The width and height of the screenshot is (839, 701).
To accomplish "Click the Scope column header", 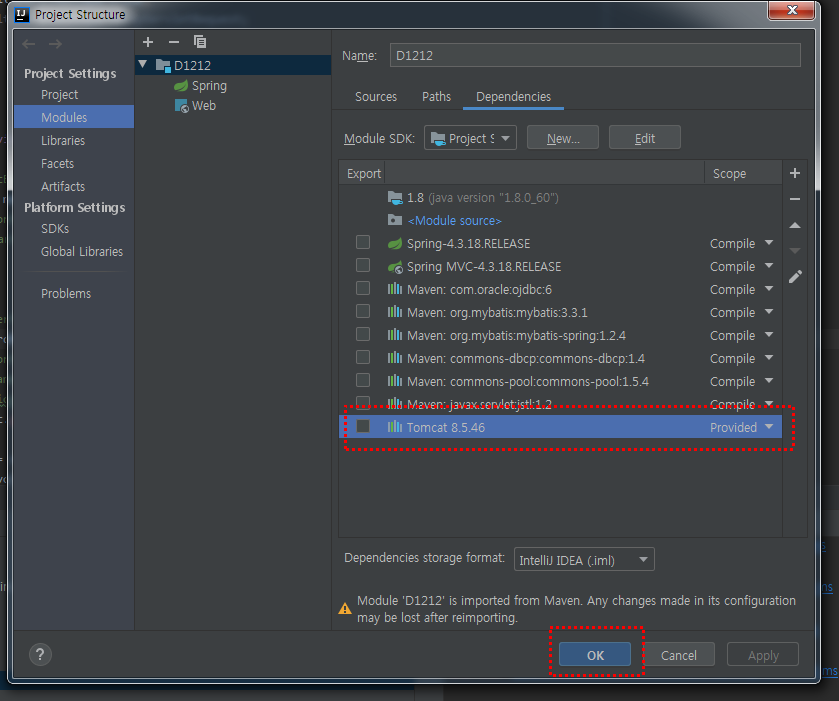I will (743, 173).
